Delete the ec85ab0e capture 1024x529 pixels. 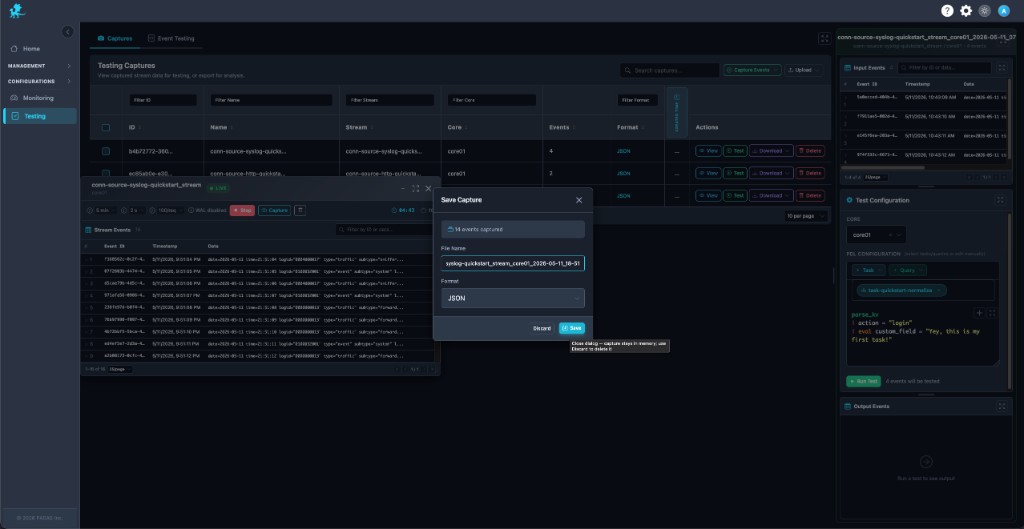tap(810, 173)
